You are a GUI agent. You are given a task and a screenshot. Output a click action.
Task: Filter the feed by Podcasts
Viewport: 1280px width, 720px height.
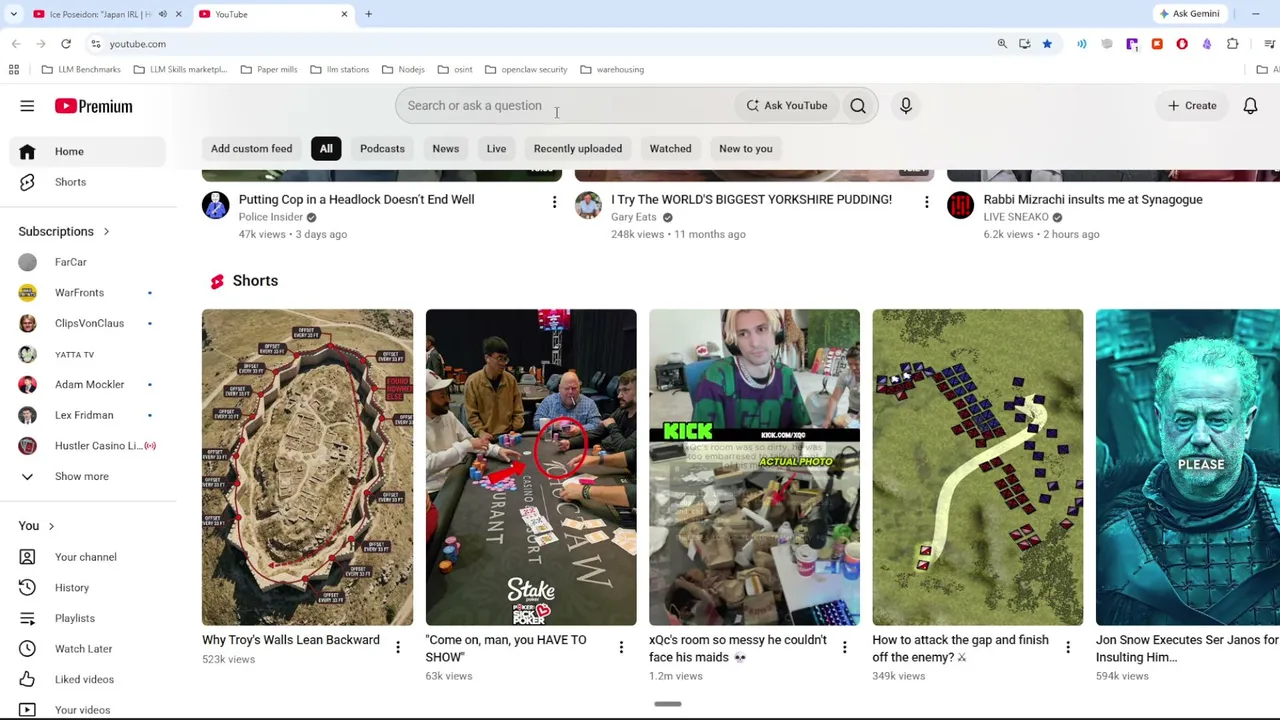pos(382,149)
